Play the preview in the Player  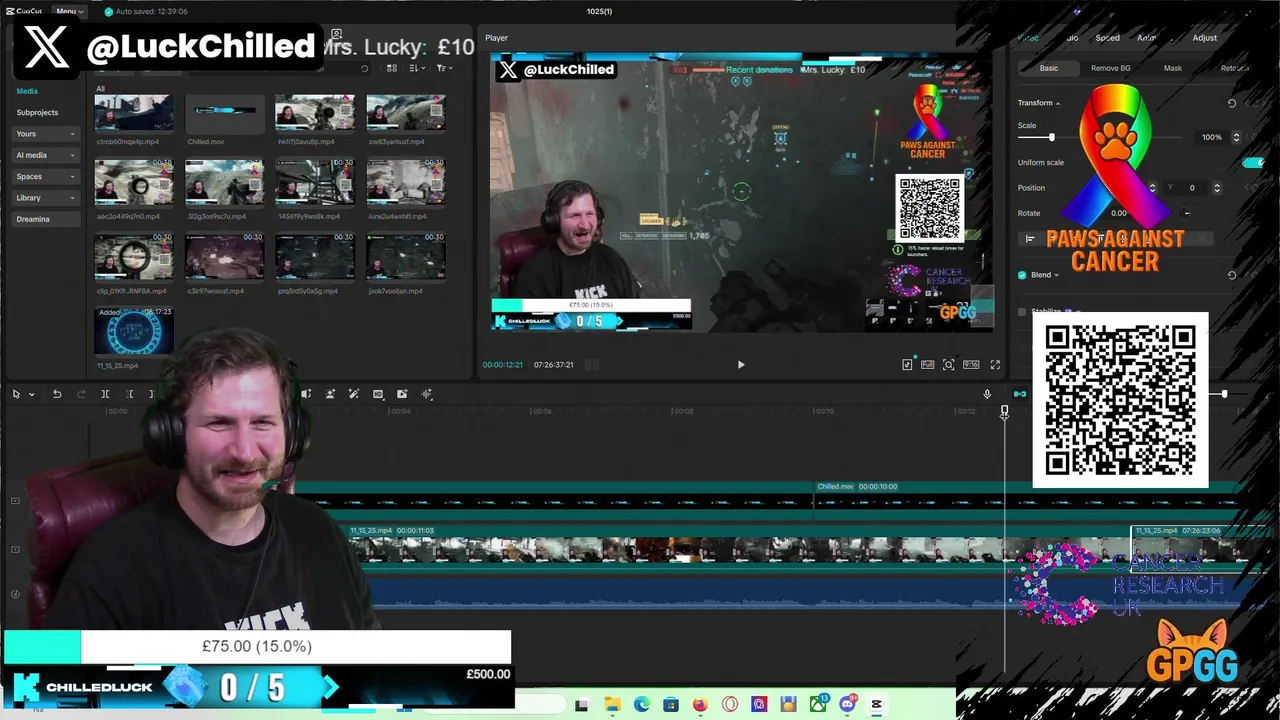pos(741,365)
